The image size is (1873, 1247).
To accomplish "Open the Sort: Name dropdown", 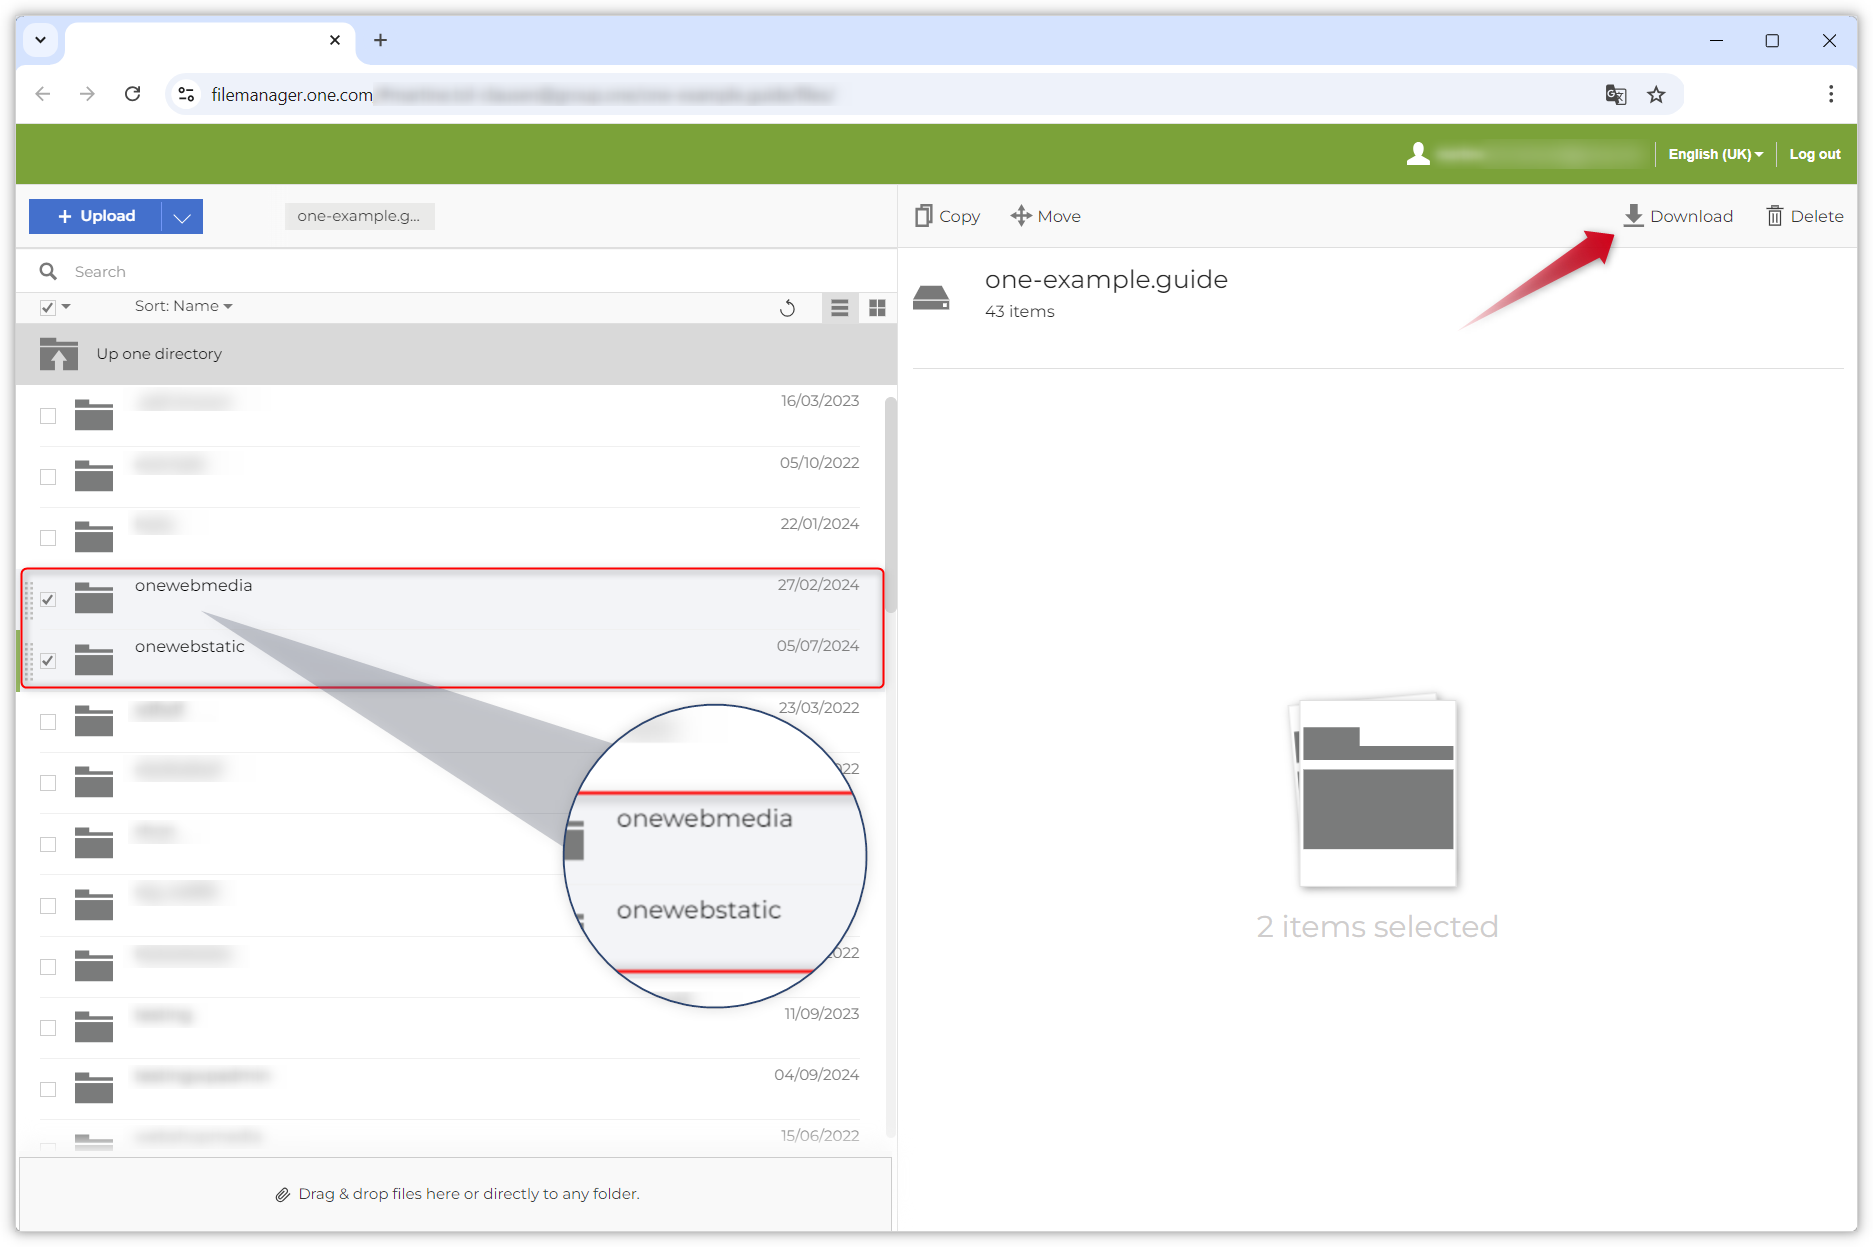I will (183, 306).
